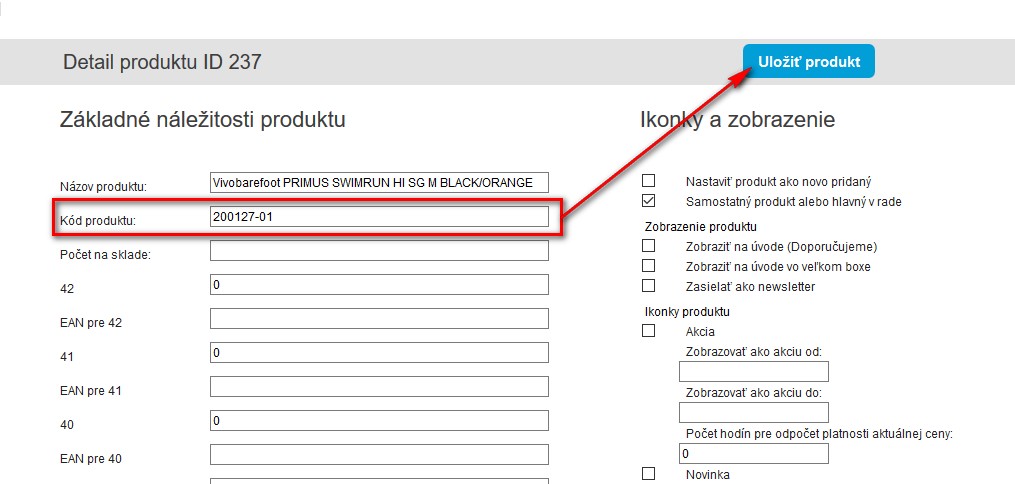Select the EAN pre 41 field
Viewport: 1015px width, 484px height.
coord(379,387)
